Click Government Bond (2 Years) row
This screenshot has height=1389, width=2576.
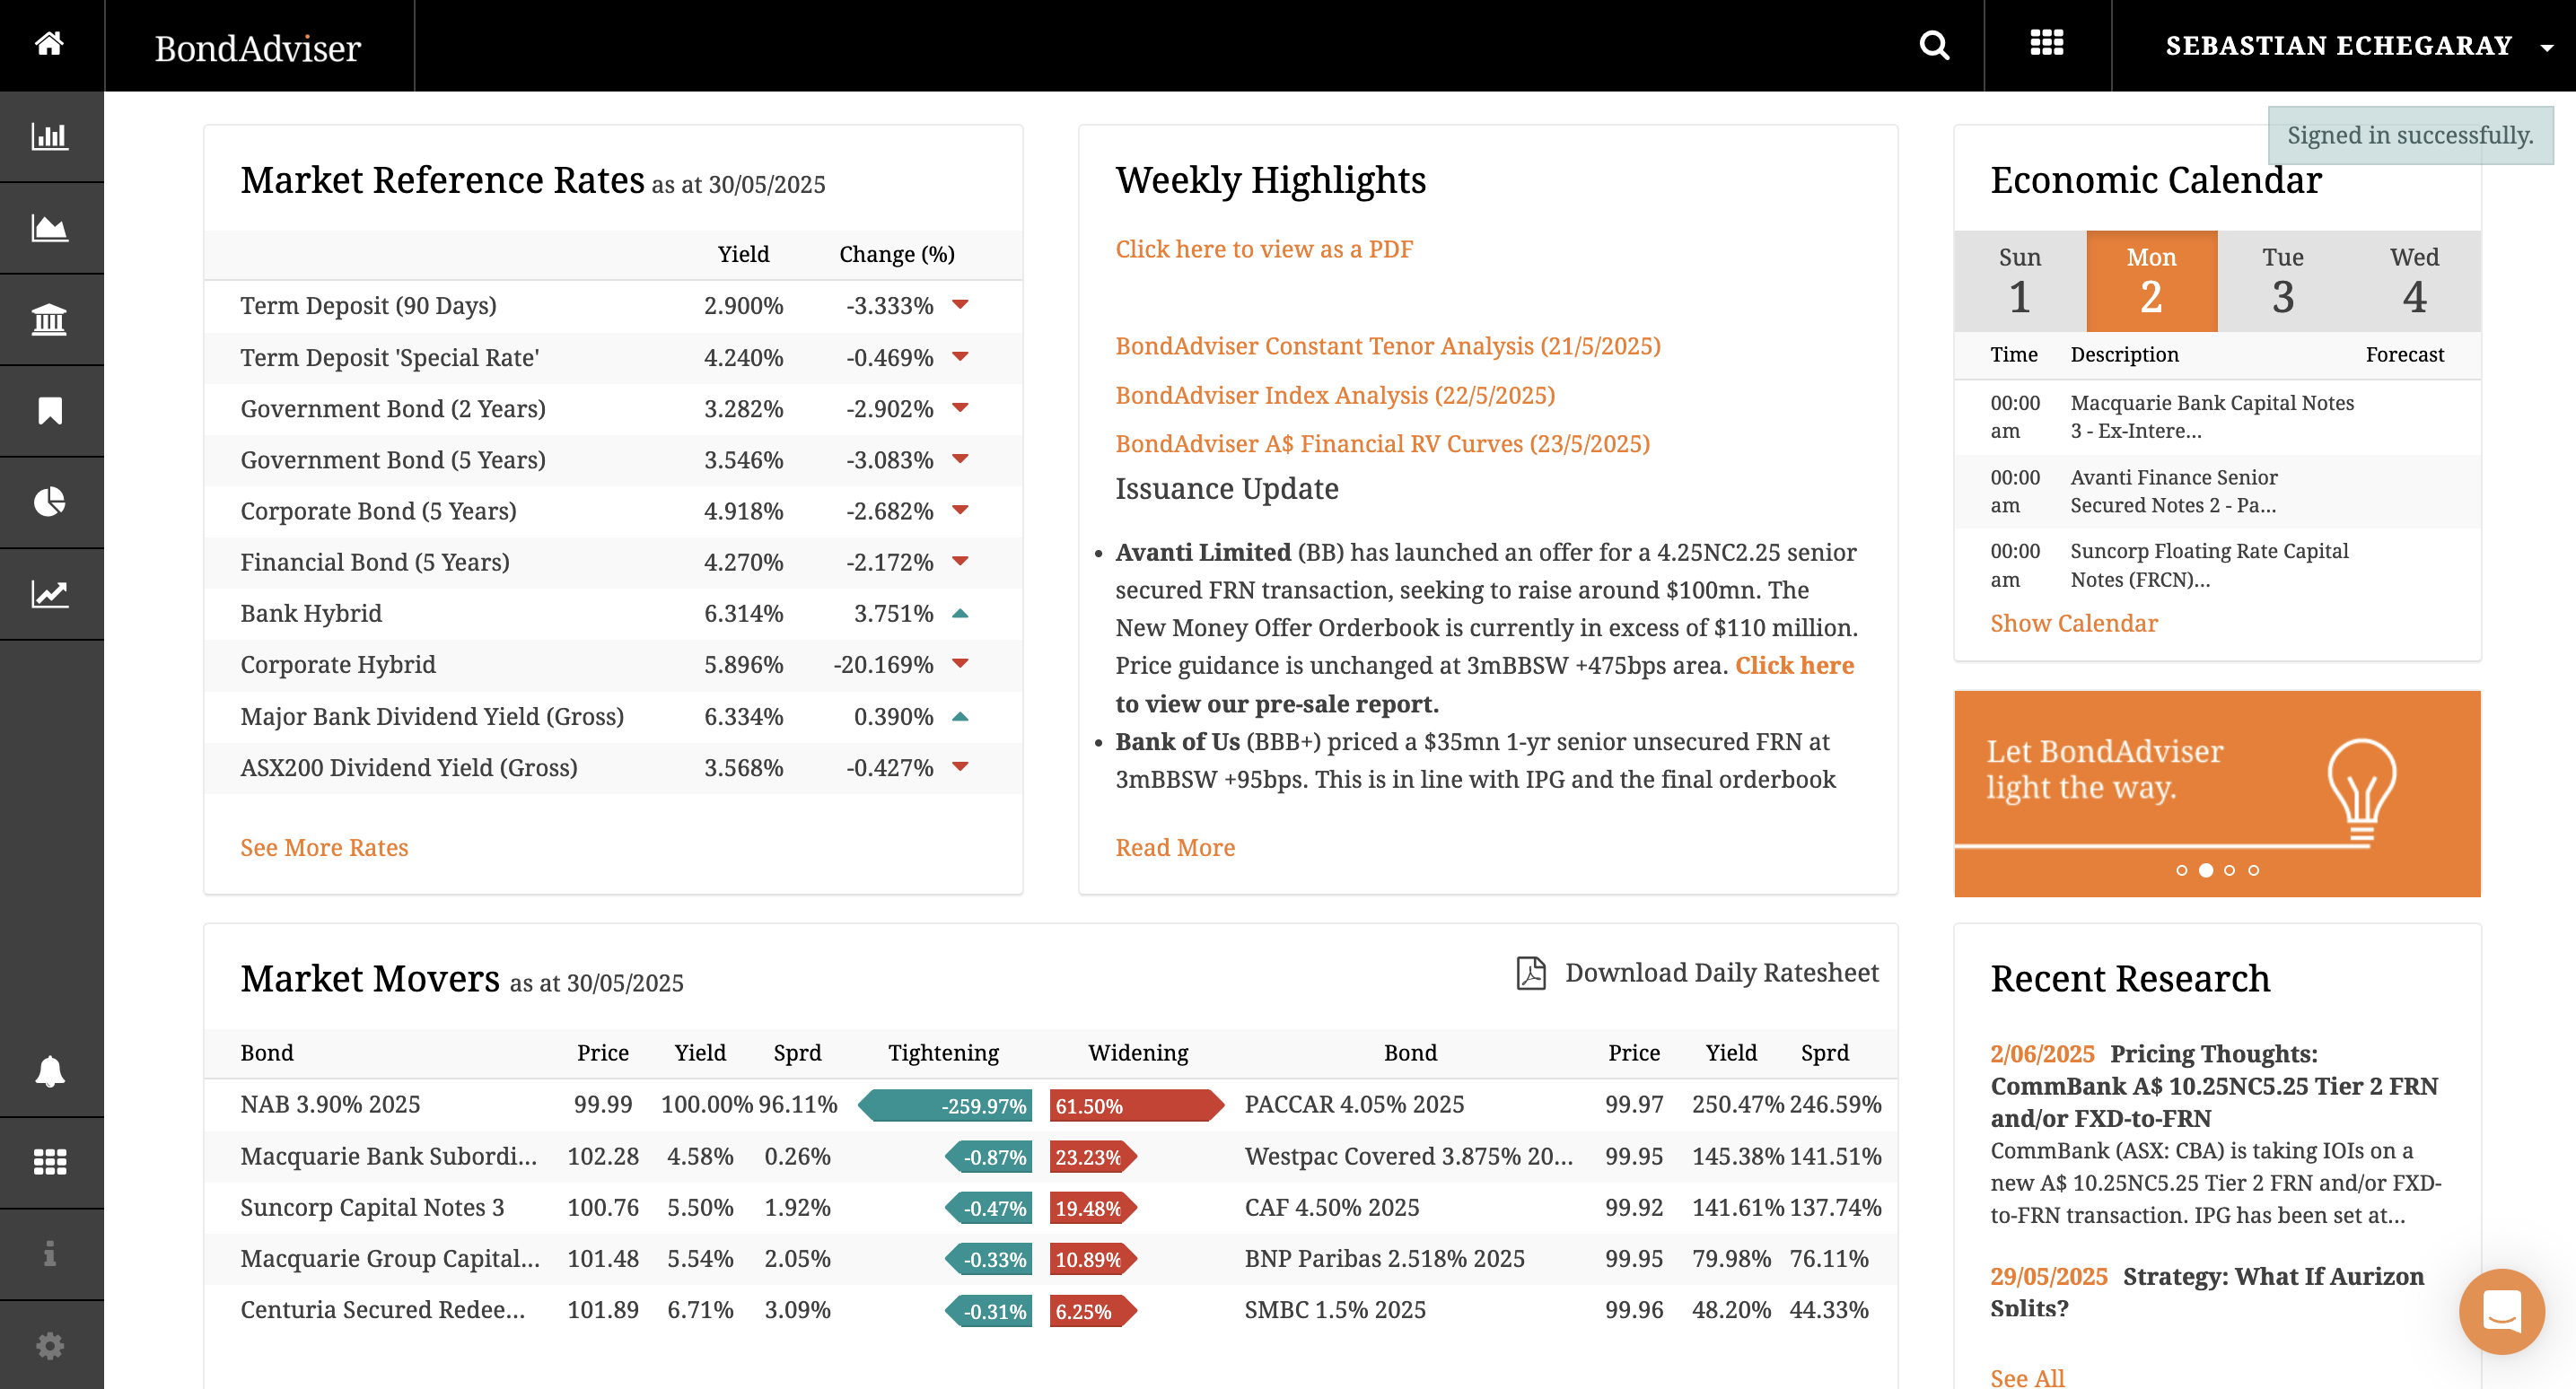(x=613, y=408)
